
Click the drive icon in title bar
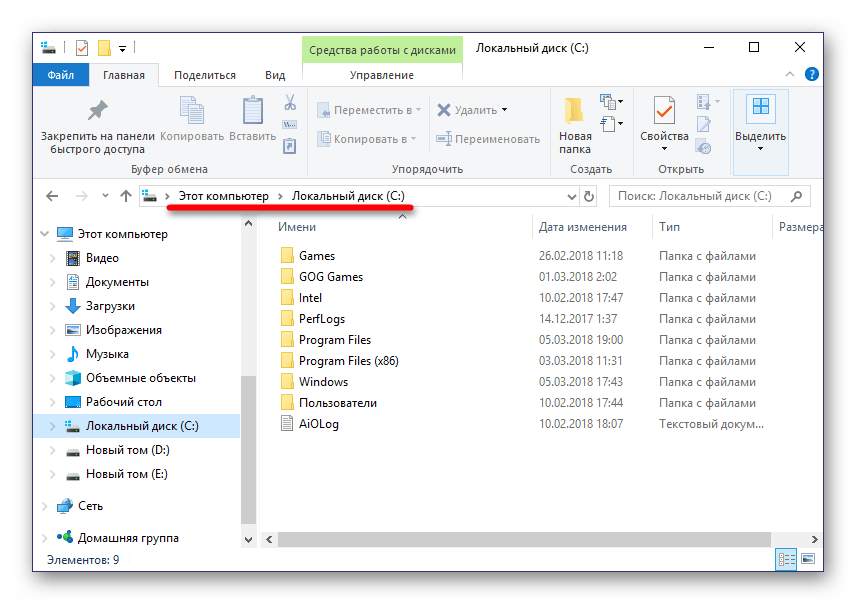pos(48,48)
